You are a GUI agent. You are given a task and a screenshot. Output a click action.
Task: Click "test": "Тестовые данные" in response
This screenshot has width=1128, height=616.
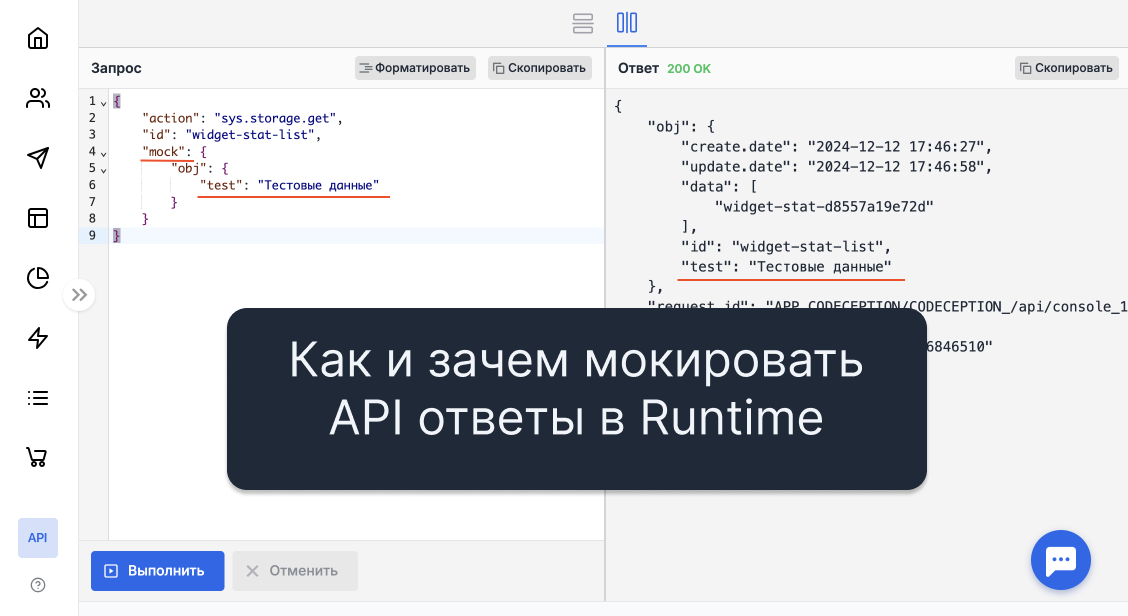[x=786, y=267]
